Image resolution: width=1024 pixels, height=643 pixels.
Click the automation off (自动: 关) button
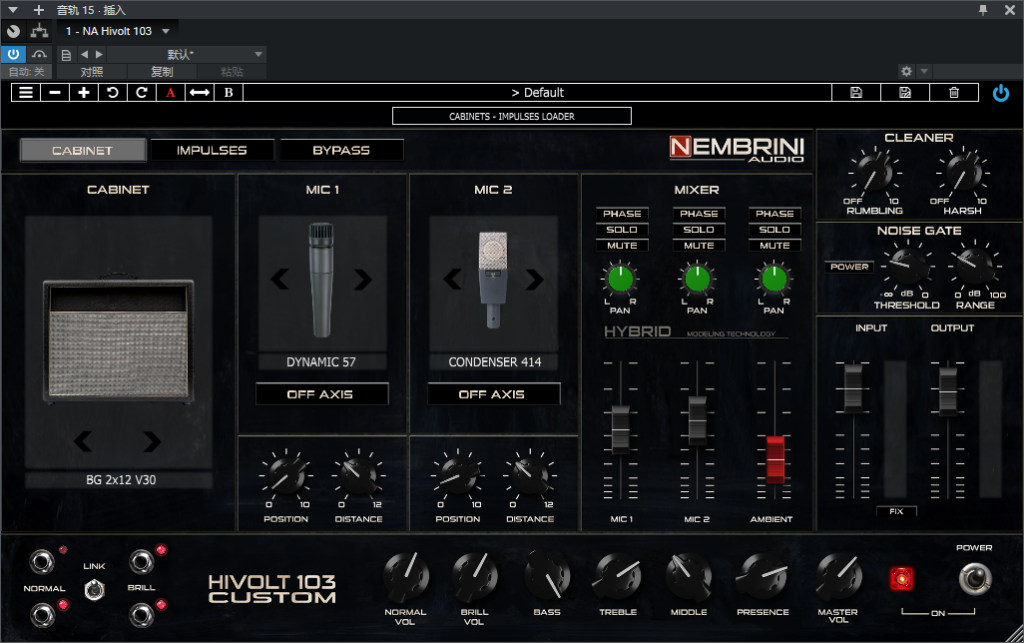(x=27, y=72)
